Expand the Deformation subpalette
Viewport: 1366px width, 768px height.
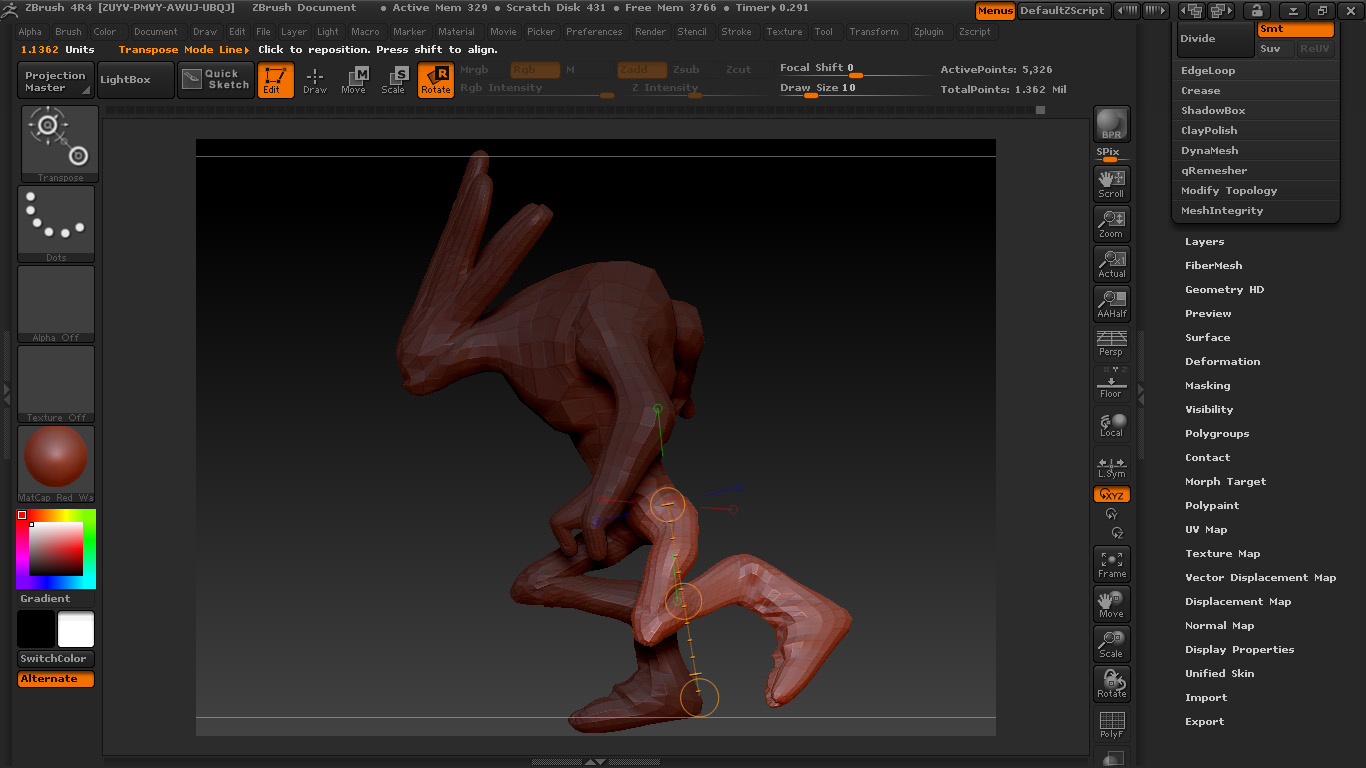1222,362
